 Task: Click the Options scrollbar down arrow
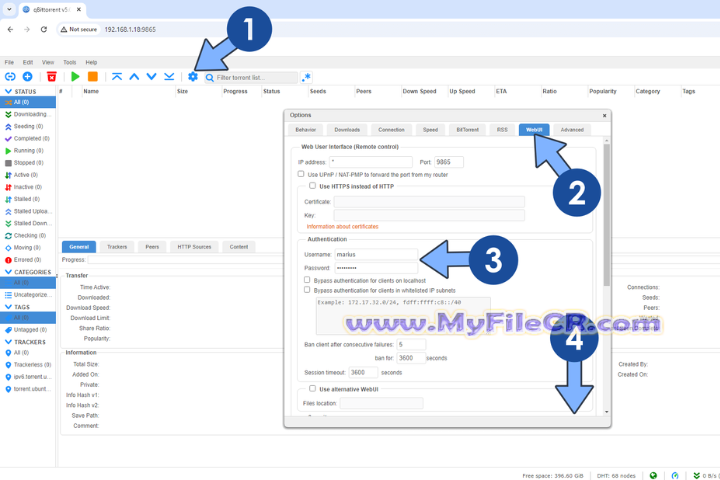coord(607,412)
